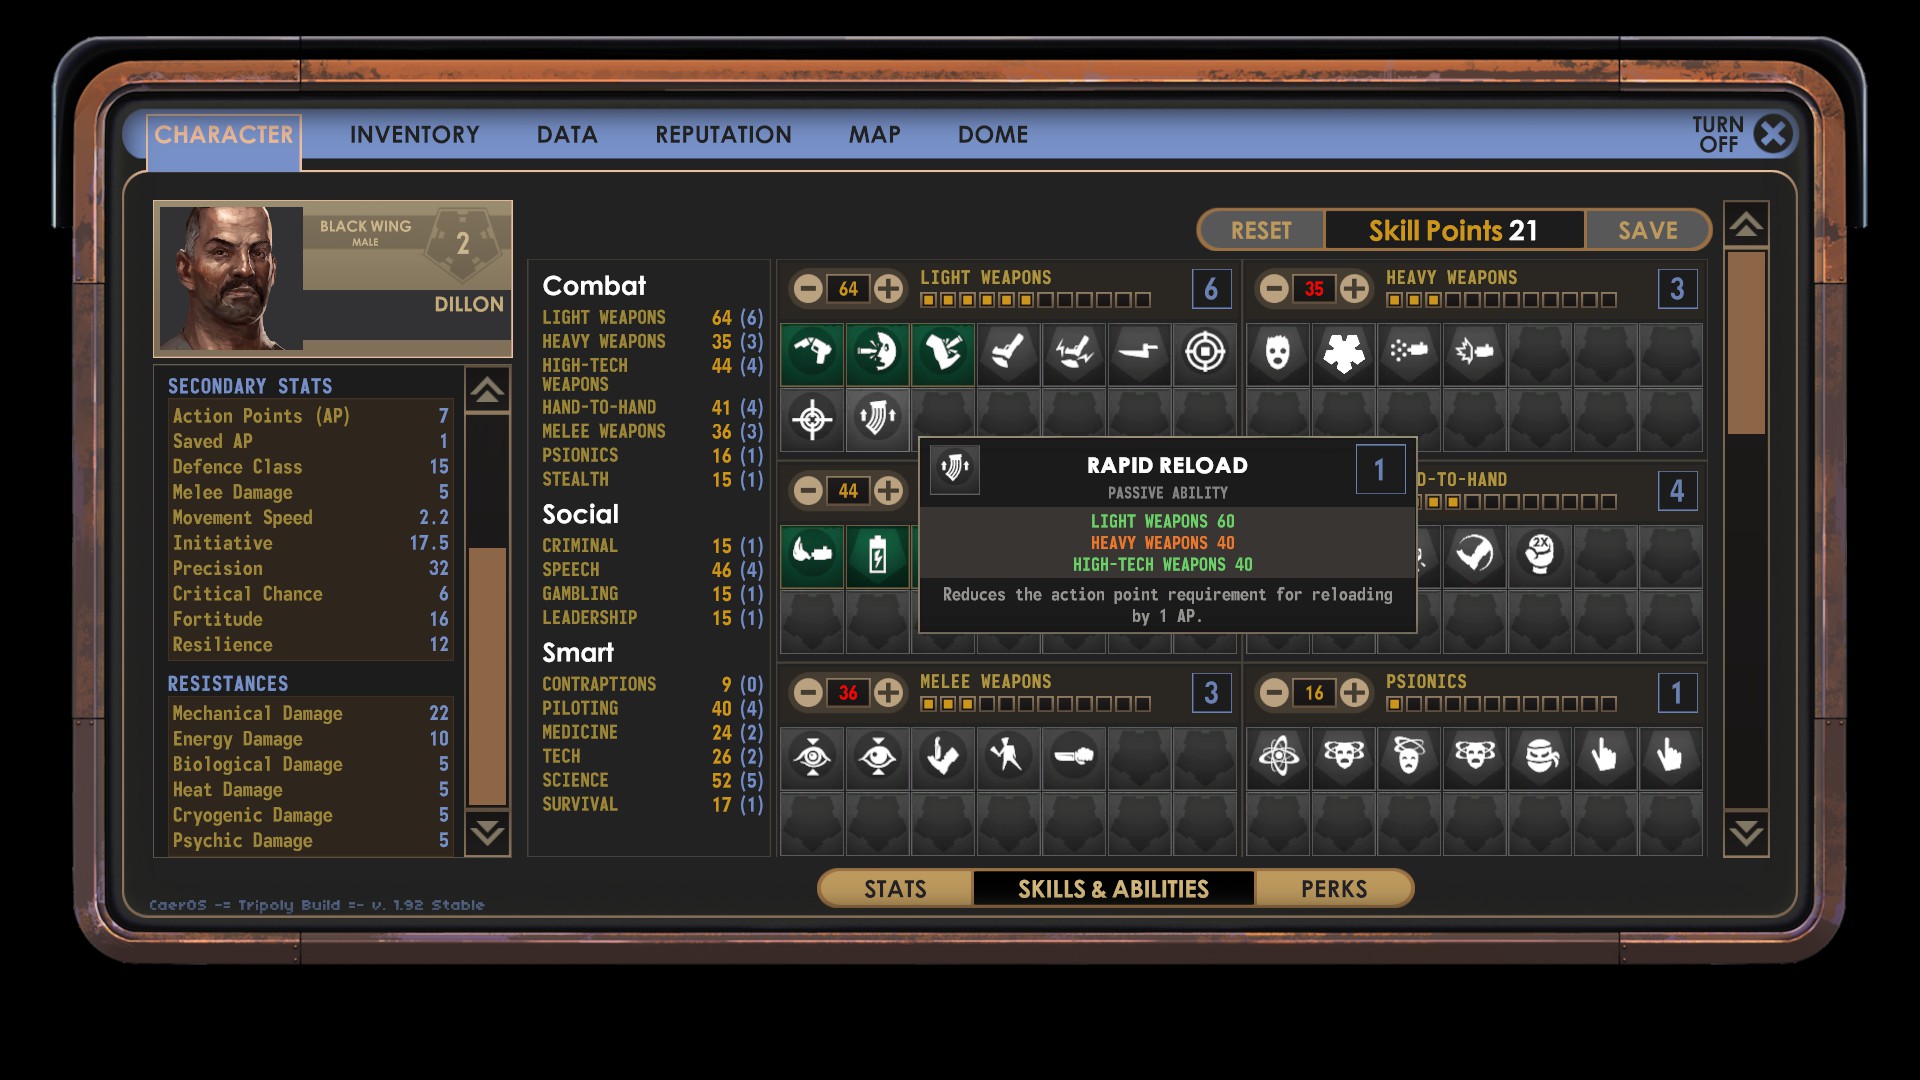Click the abilities panel scrollbar thumb
Screen dimensions: 1920x1080
(1746, 343)
